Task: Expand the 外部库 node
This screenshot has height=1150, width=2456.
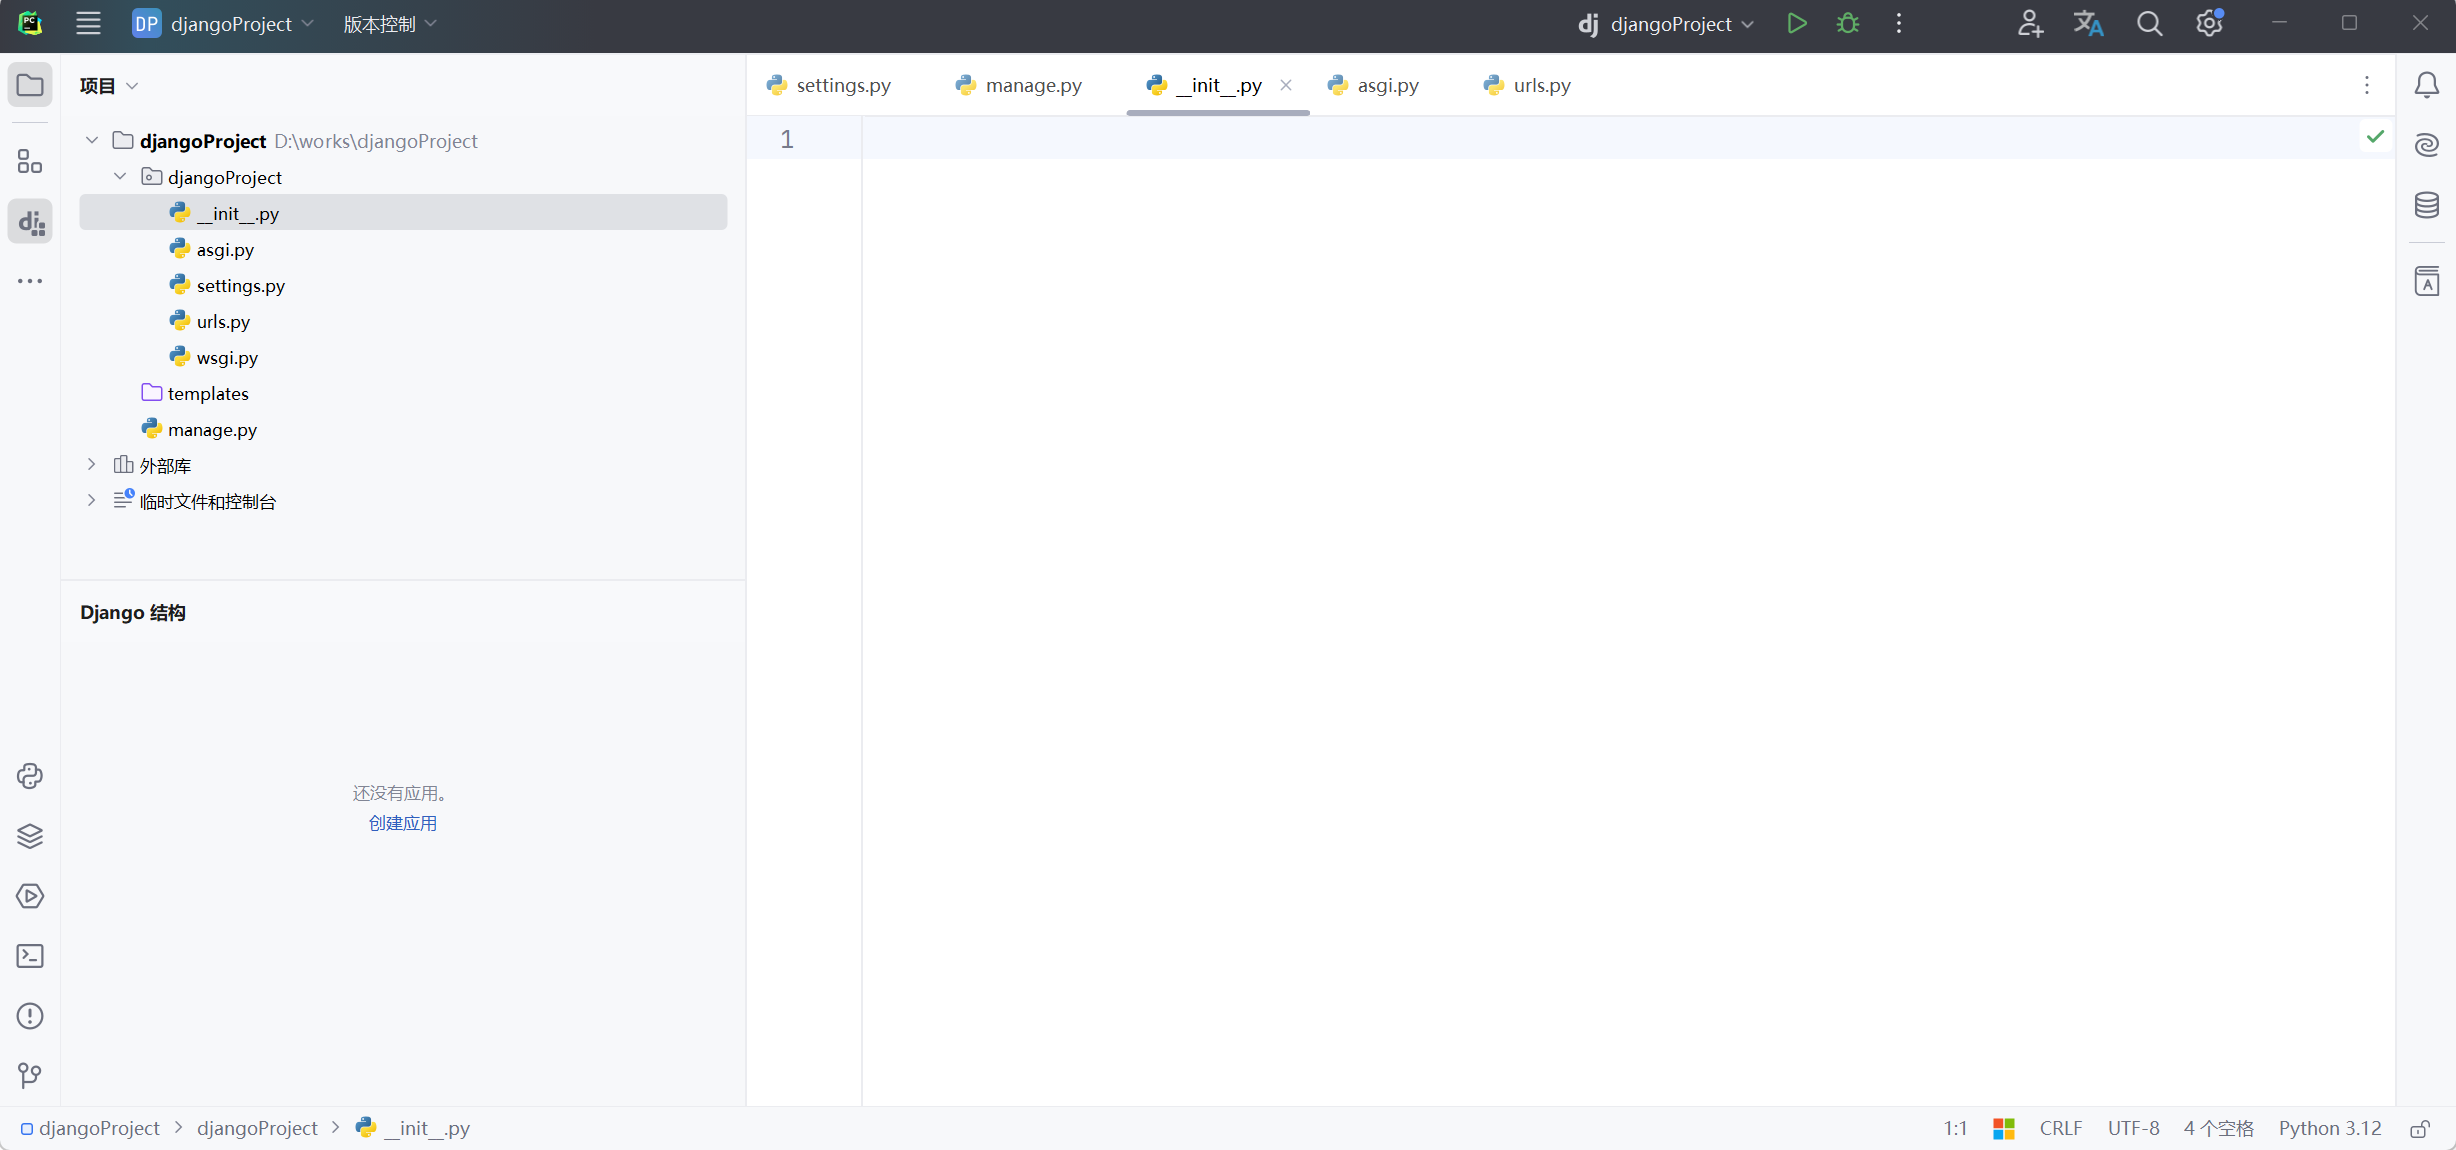Action: point(92,464)
